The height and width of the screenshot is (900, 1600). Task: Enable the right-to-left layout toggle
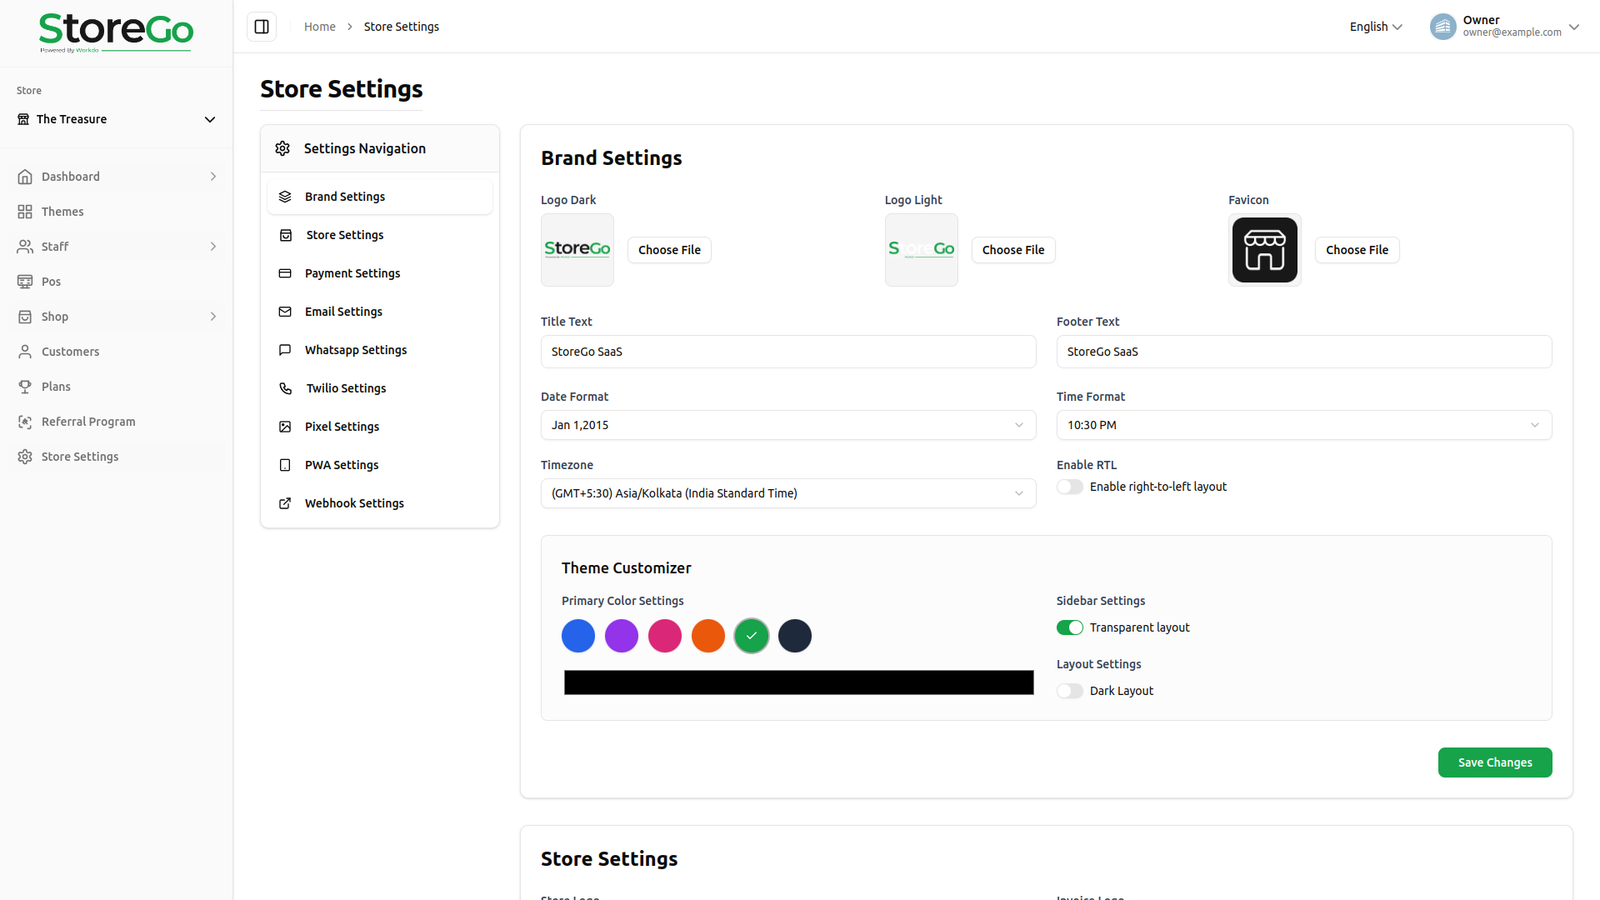tap(1069, 487)
